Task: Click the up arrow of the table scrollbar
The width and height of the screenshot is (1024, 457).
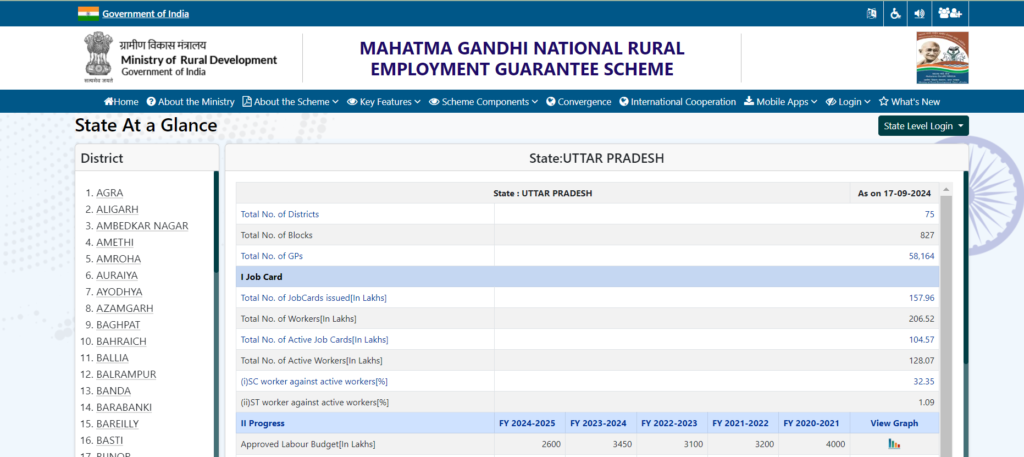Action: coord(946,189)
